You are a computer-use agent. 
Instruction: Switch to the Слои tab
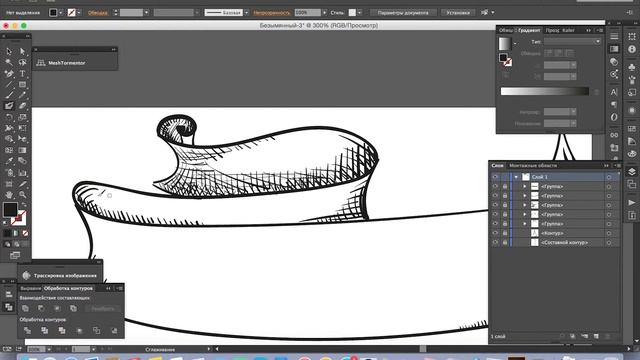pos(498,165)
